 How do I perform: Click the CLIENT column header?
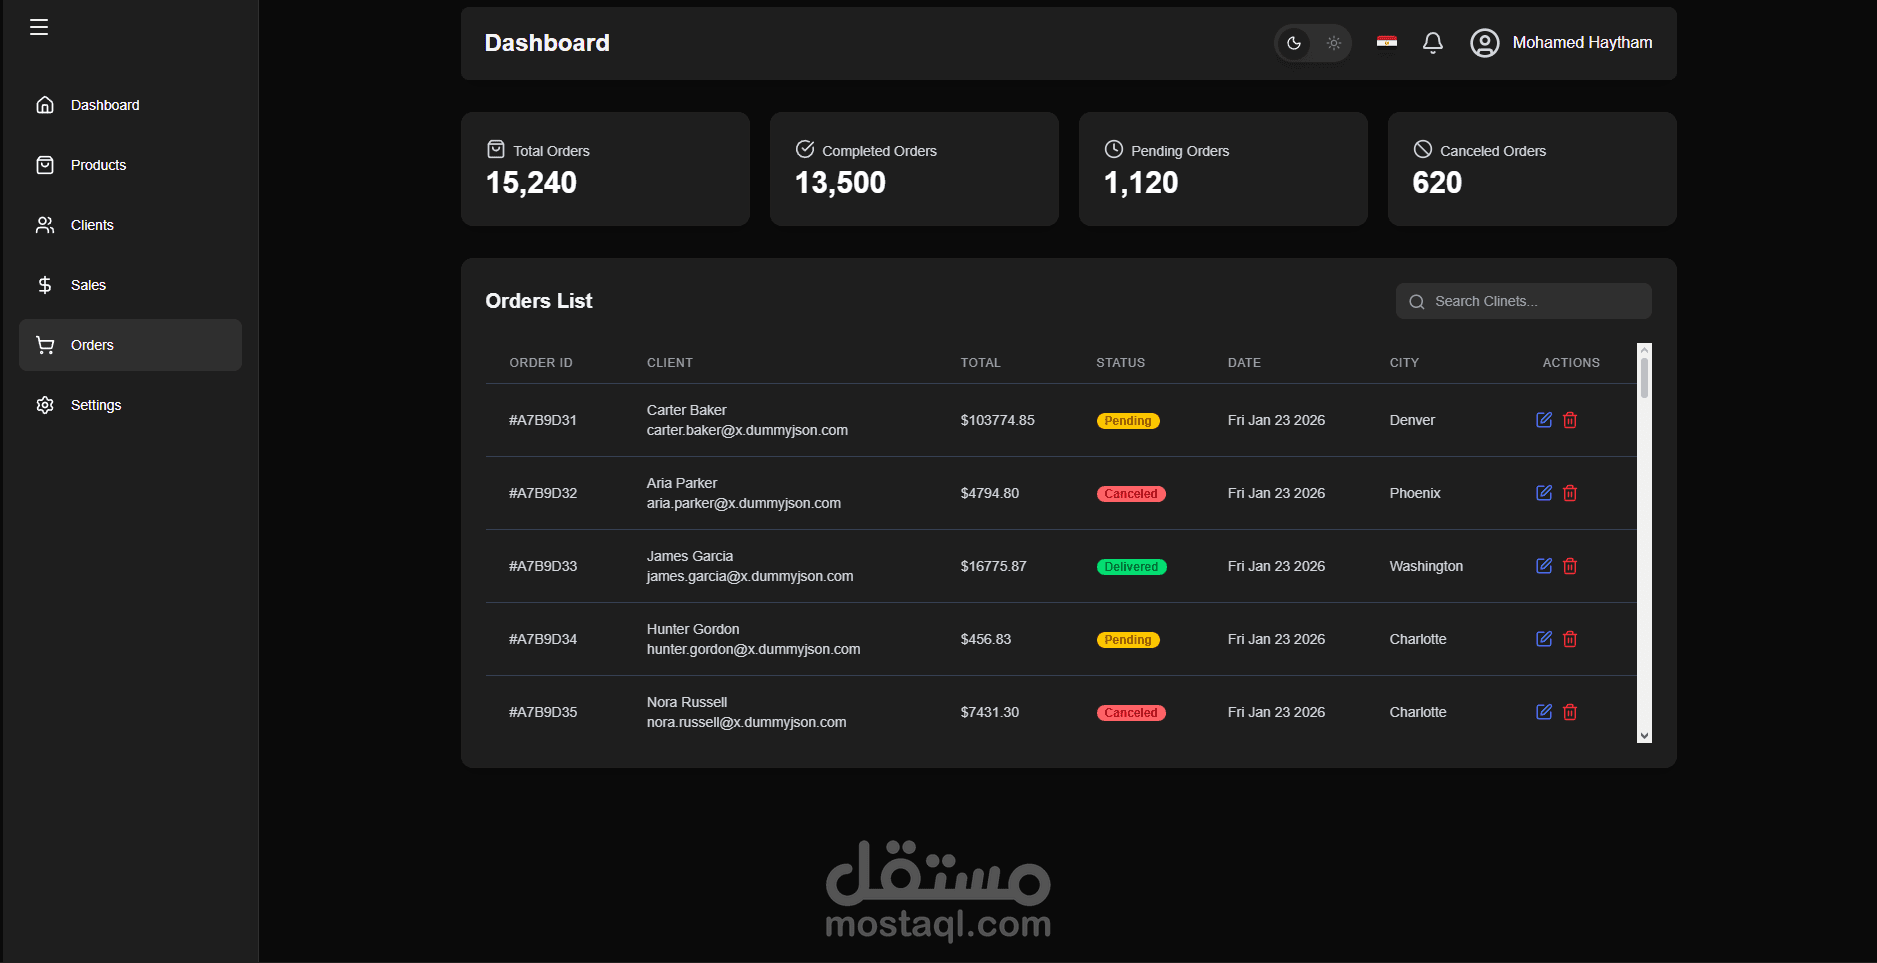670,363
